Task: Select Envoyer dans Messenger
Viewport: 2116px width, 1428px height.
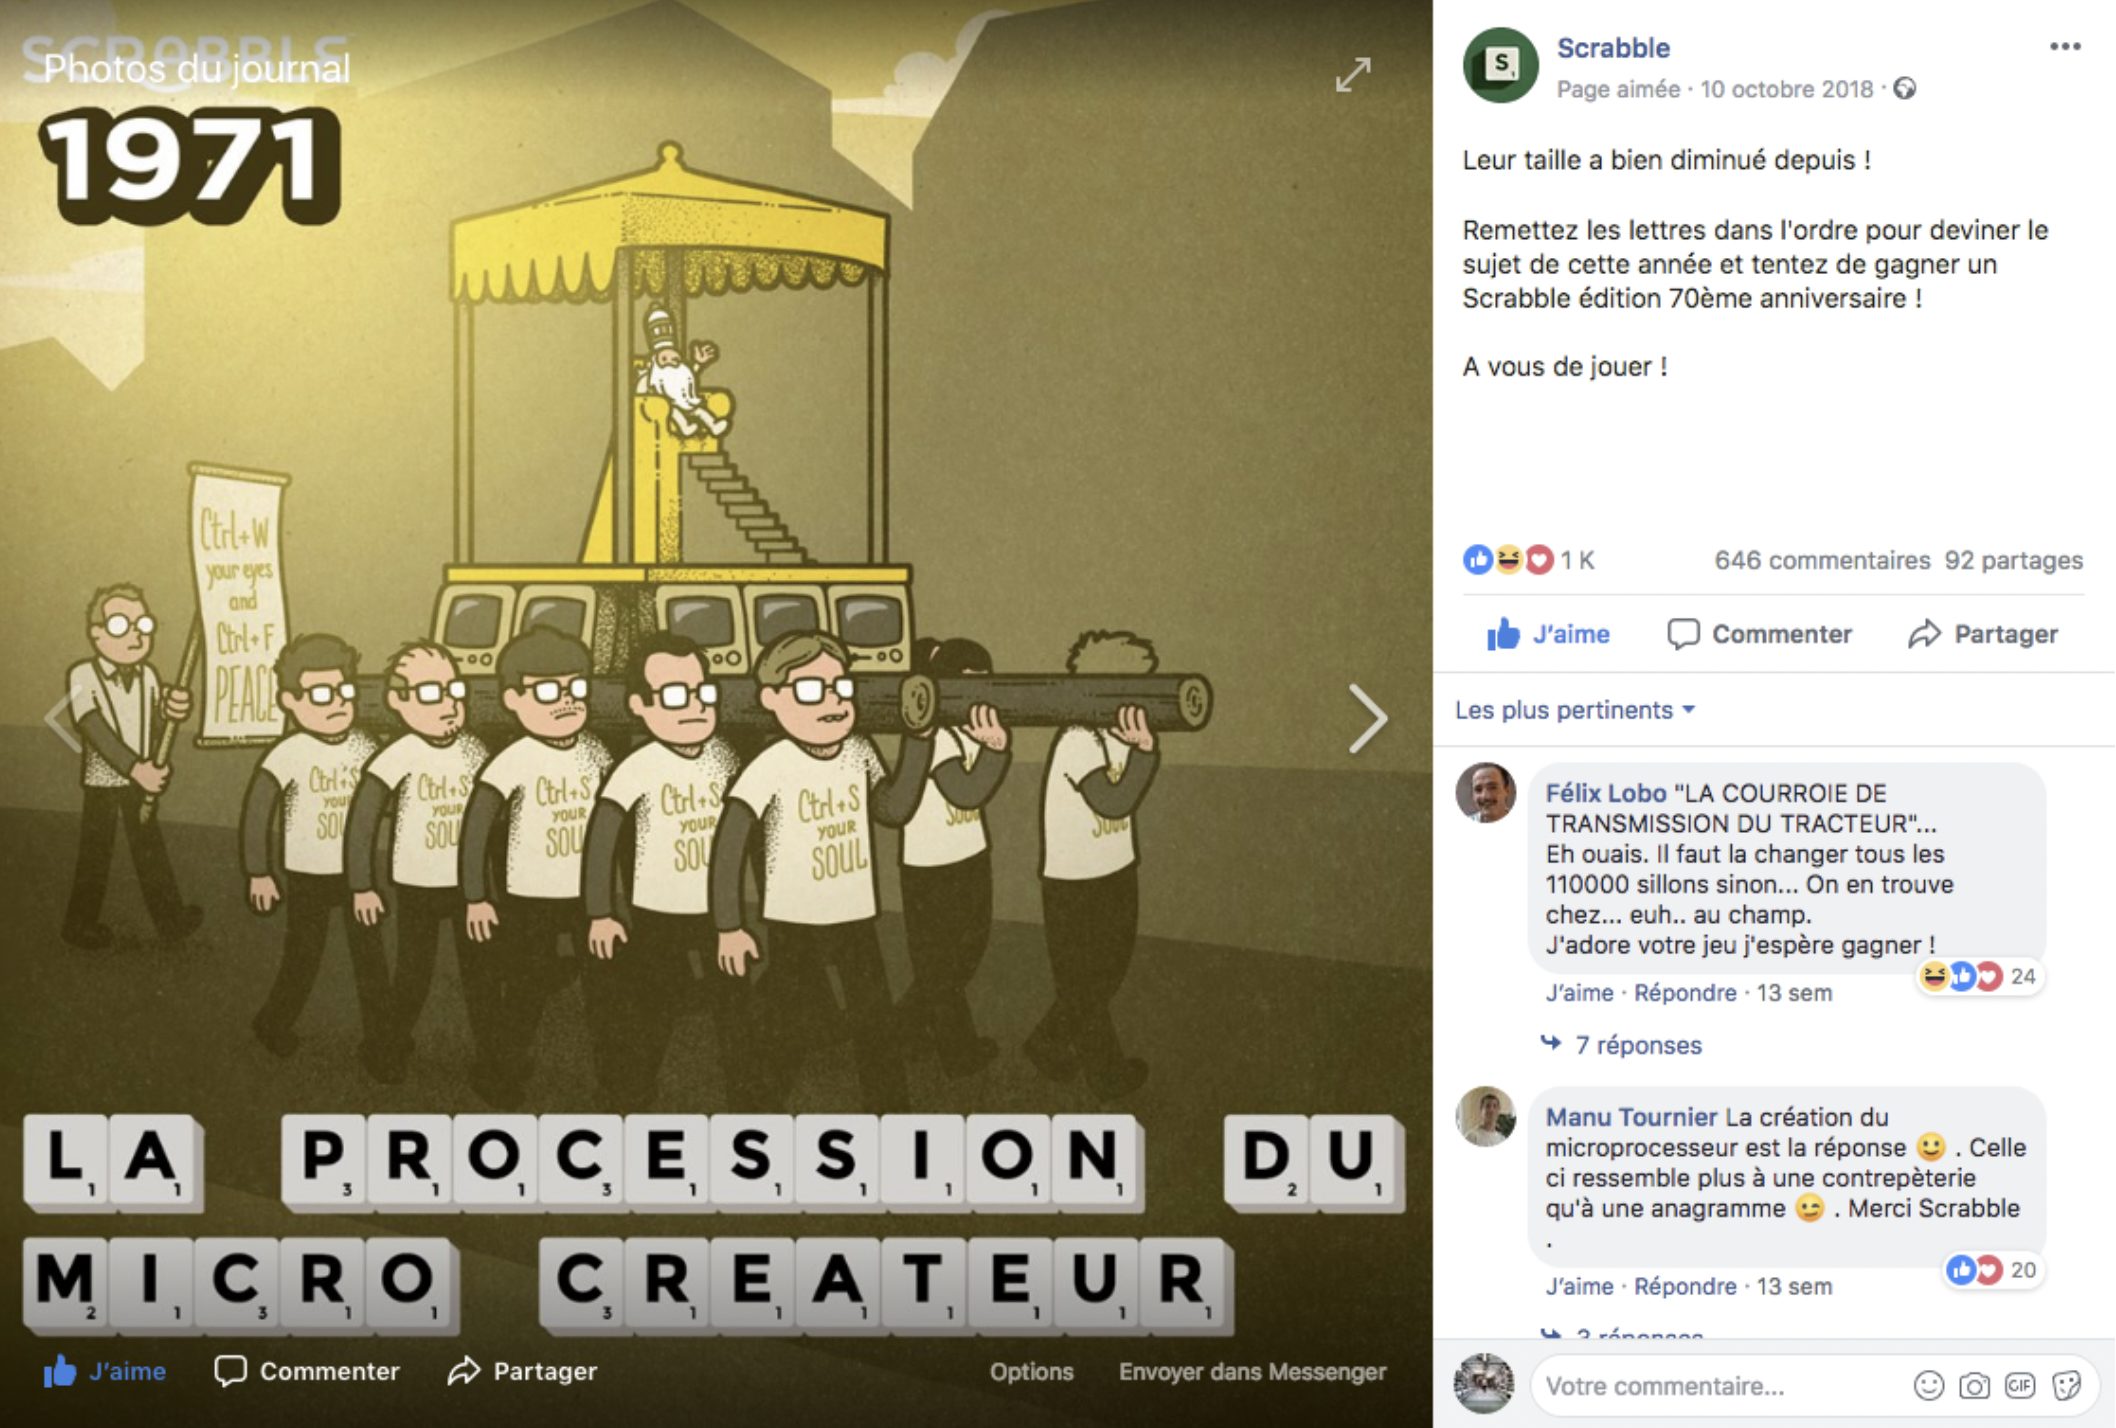Action: 1252,1372
